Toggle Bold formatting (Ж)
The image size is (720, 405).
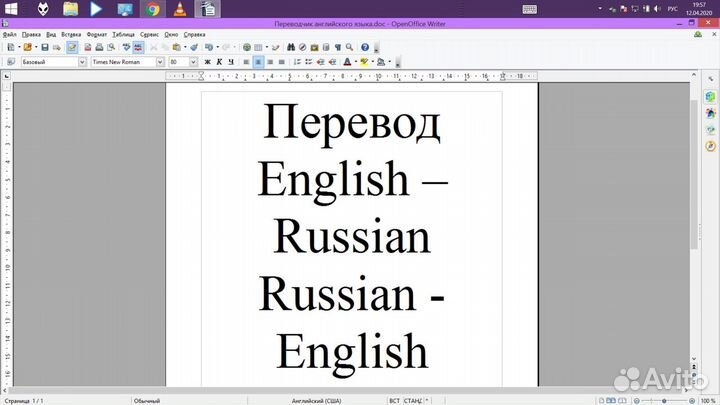(207, 62)
